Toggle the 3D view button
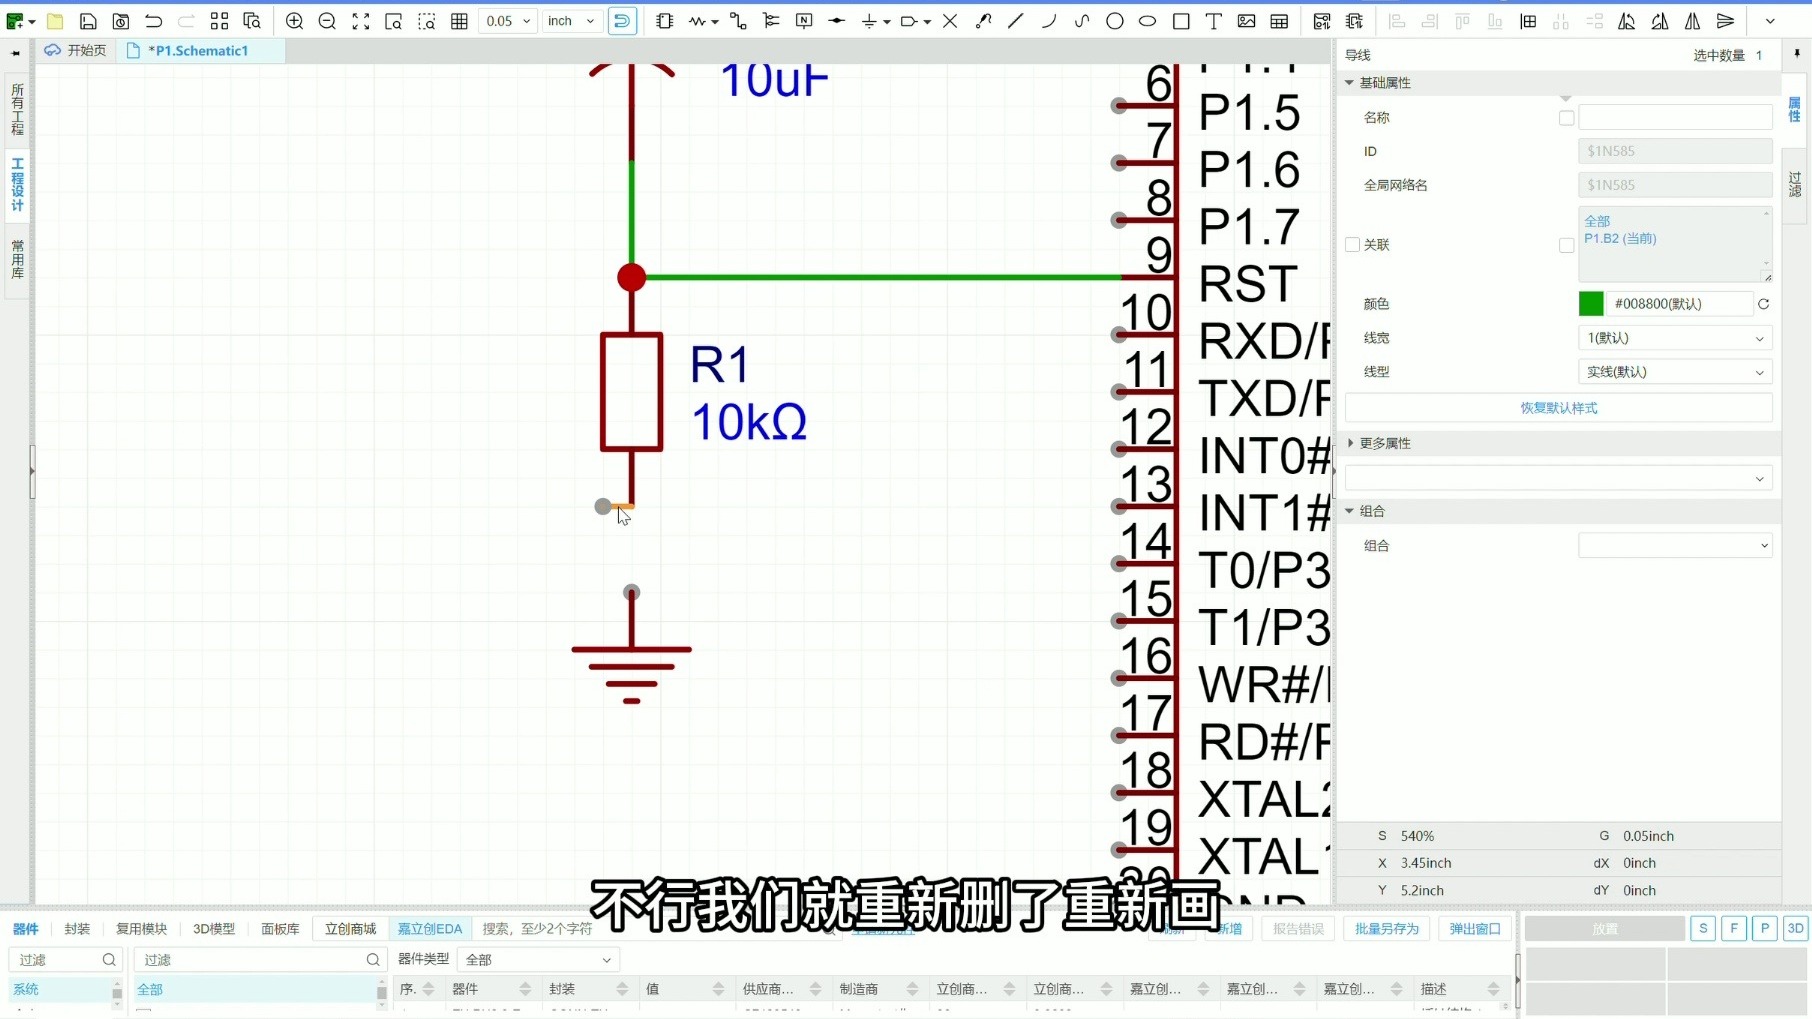The image size is (1812, 1019). 1796,929
